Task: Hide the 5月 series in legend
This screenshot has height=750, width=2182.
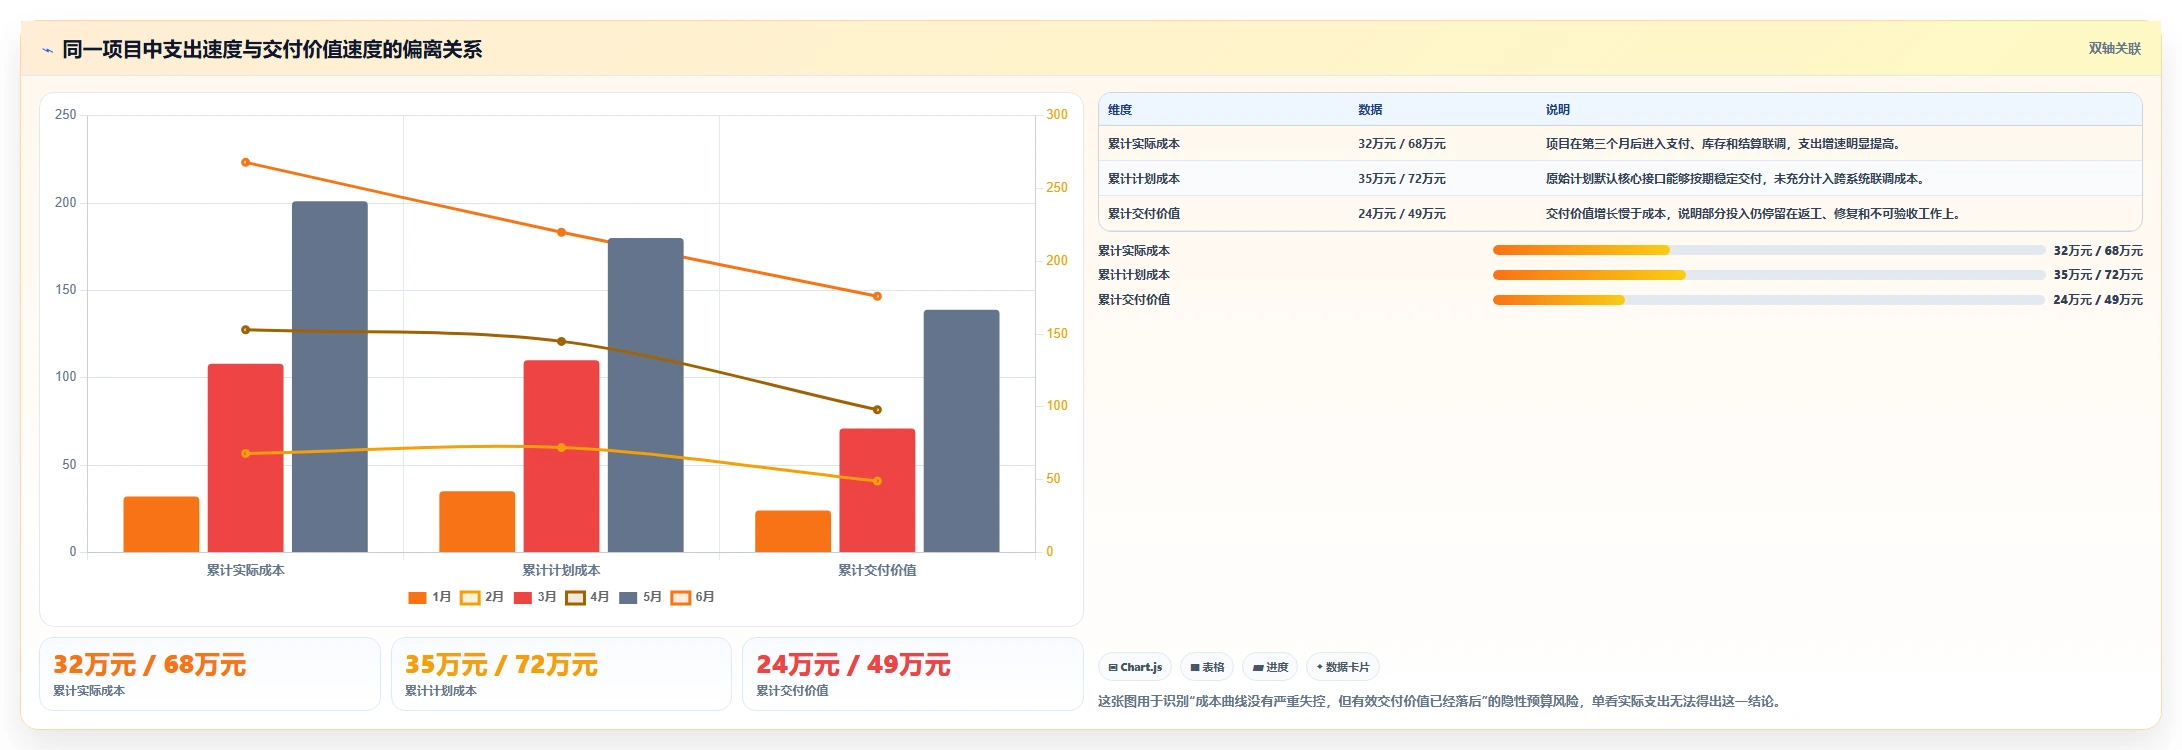Action: 640,597
